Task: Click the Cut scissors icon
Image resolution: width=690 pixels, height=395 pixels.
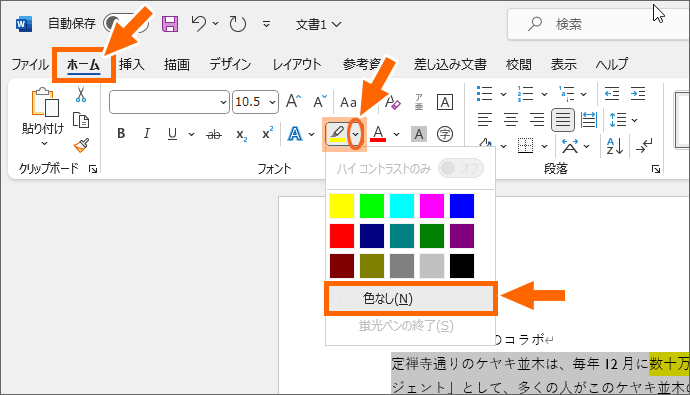Action: tap(81, 95)
